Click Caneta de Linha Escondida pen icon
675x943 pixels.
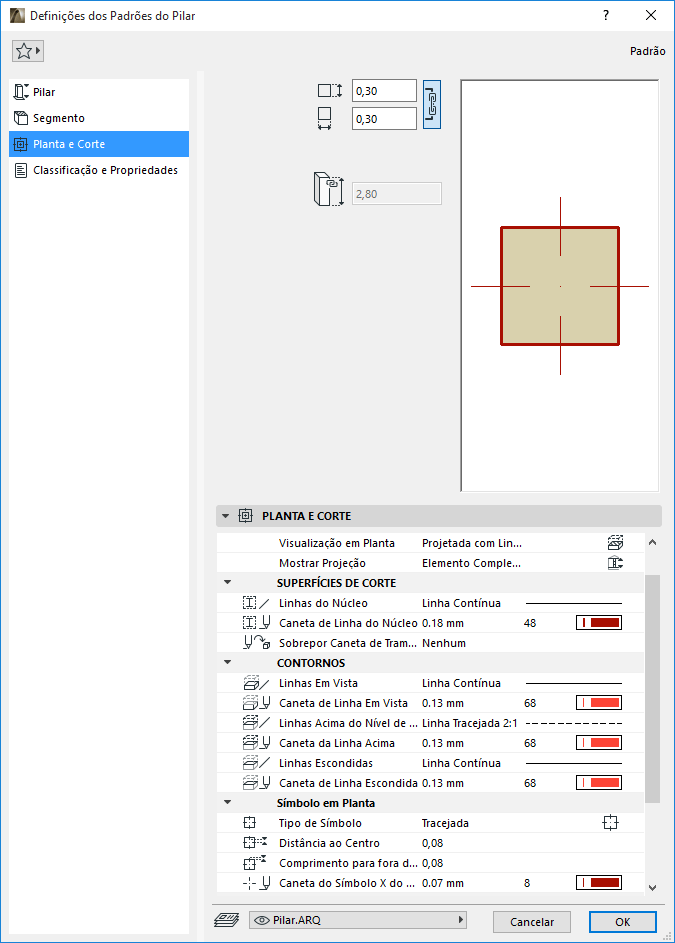(x=256, y=782)
